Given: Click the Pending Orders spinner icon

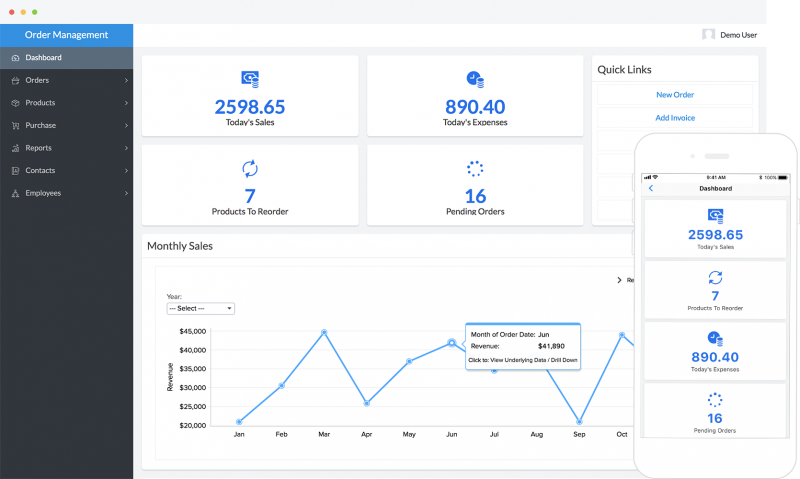Looking at the screenshot, I should pyautogui.click(x=475, y=168).
